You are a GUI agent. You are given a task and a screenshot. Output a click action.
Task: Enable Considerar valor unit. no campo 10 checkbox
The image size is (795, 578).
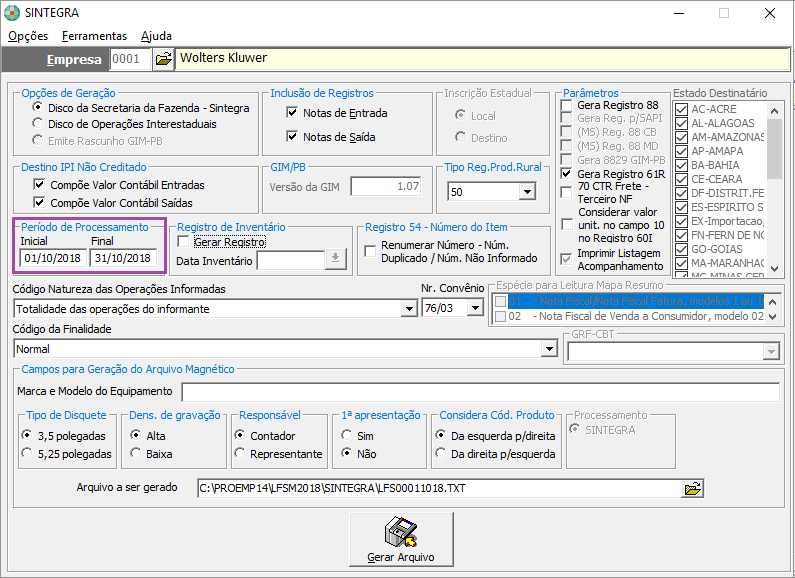click(x=567, y=225)
